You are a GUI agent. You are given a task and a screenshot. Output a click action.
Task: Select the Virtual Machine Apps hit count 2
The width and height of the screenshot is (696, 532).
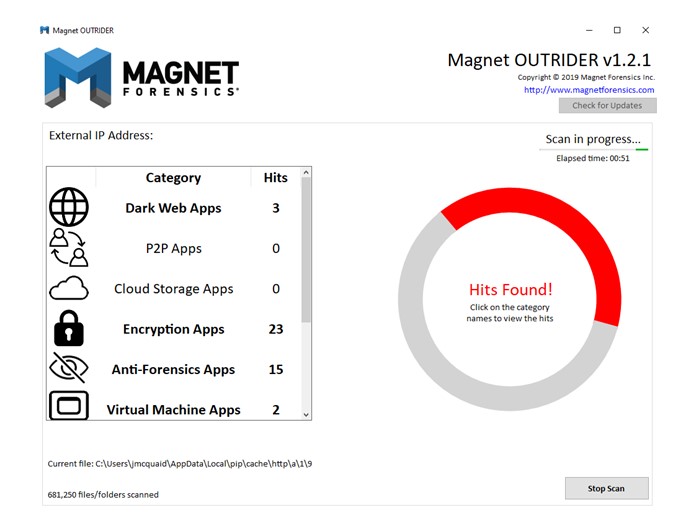coord(276,410)
